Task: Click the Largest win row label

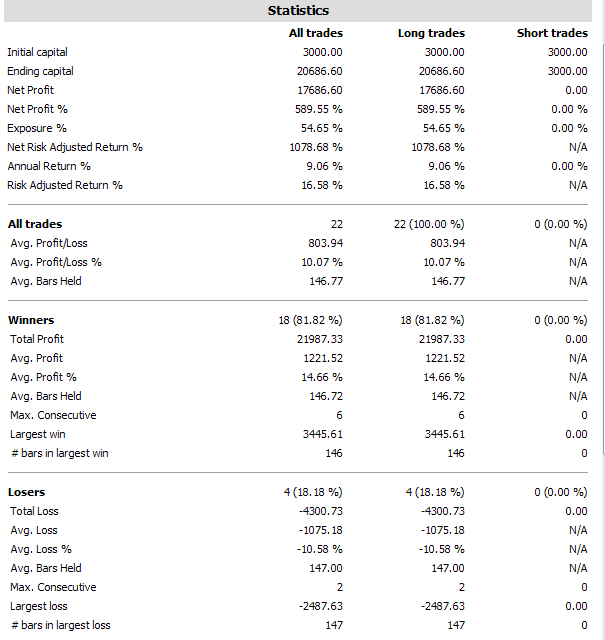Action: (x=38, y=434)
